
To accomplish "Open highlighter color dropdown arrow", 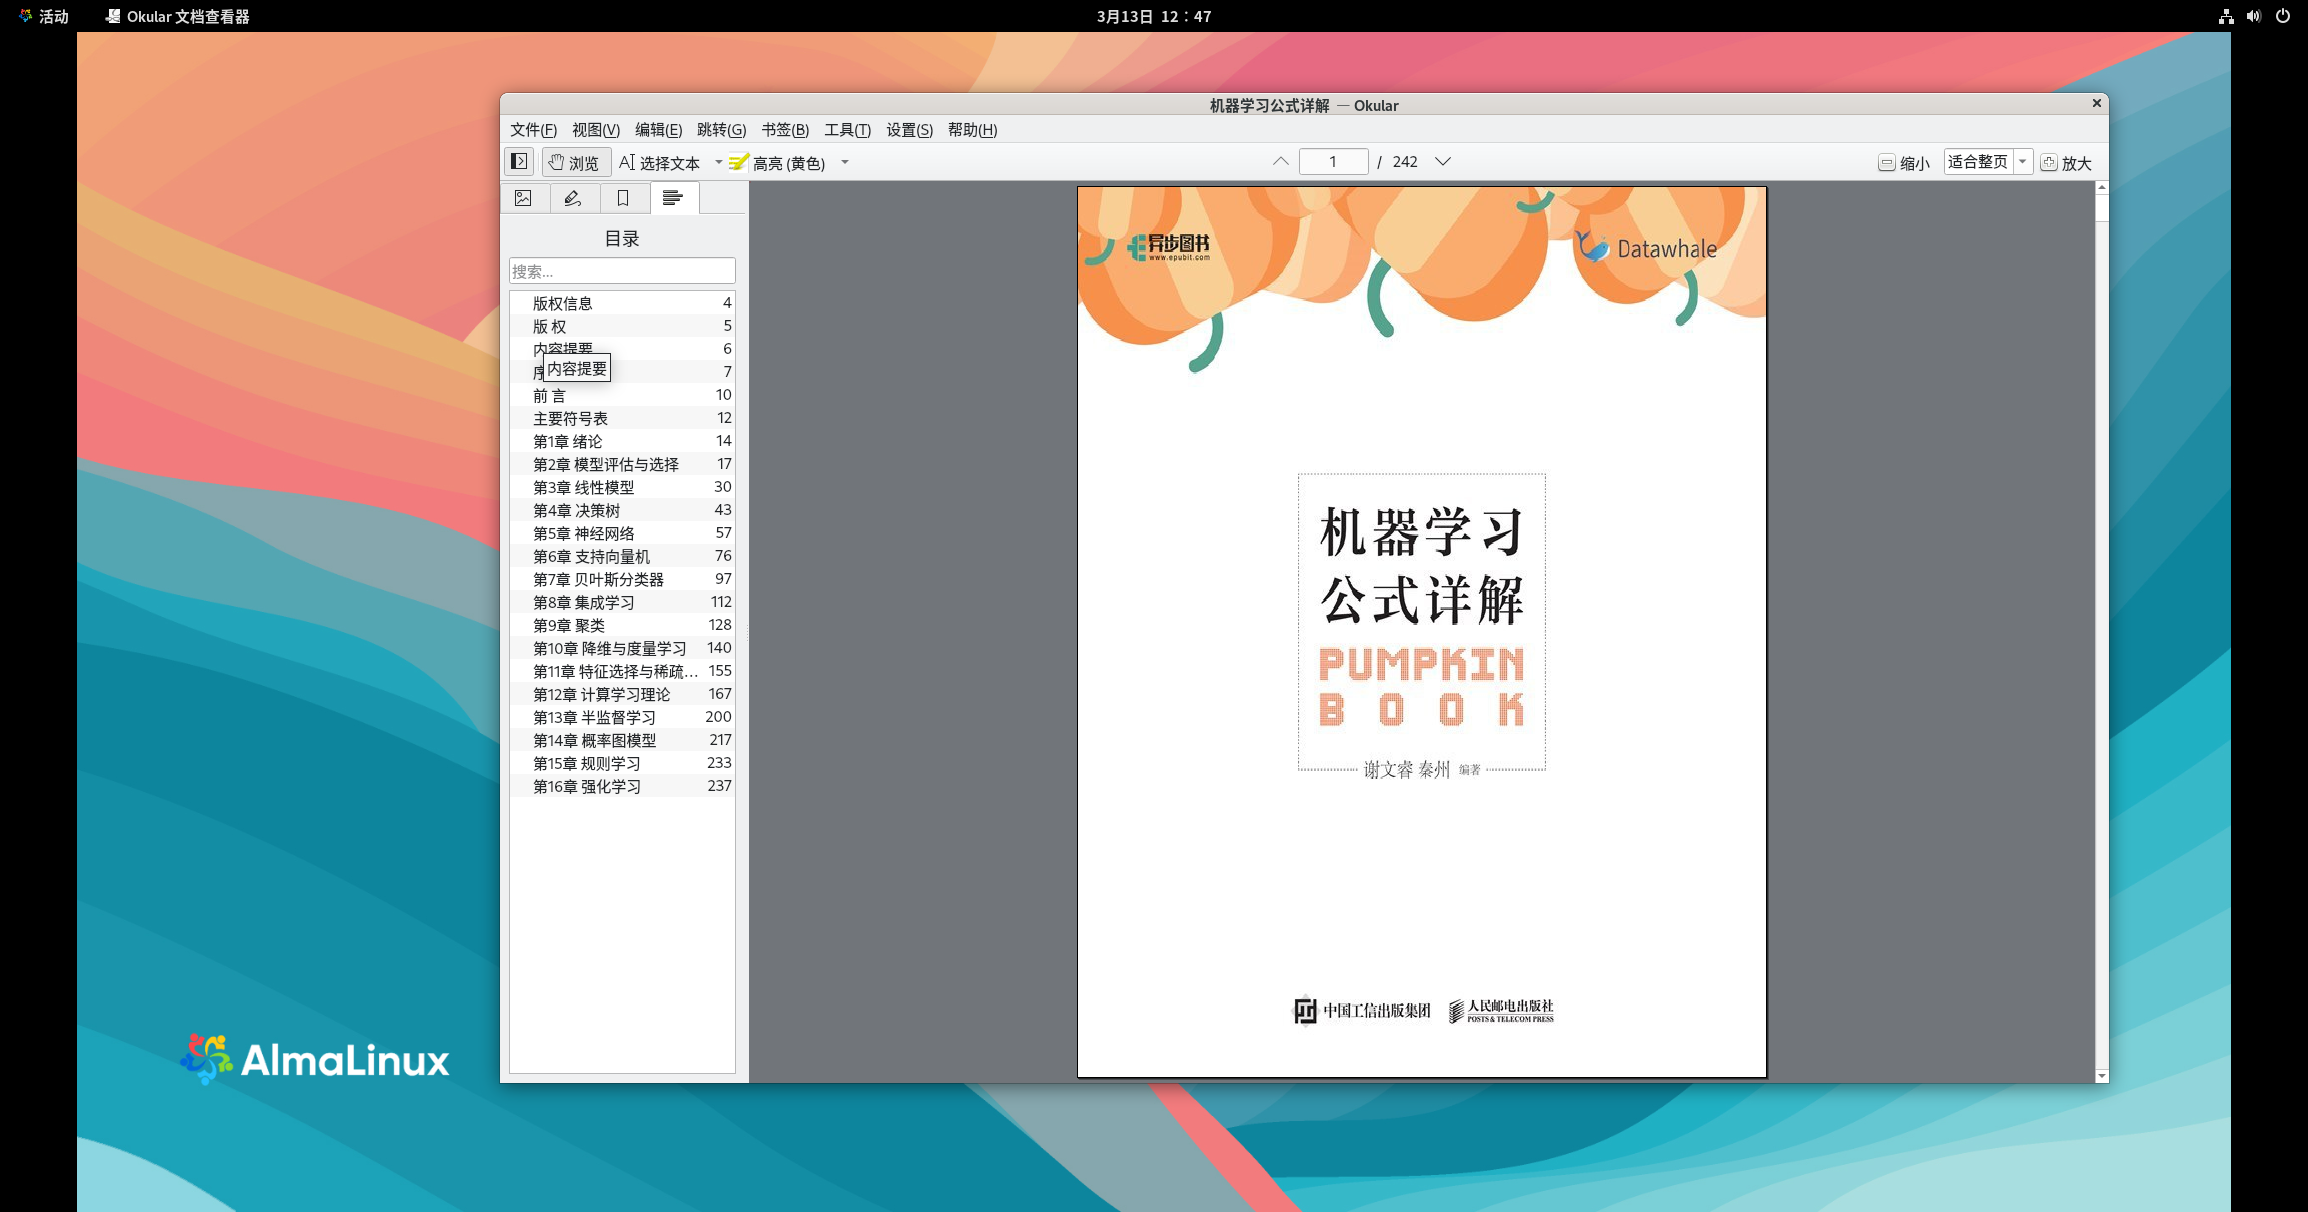I will click(x=845, y=162).
